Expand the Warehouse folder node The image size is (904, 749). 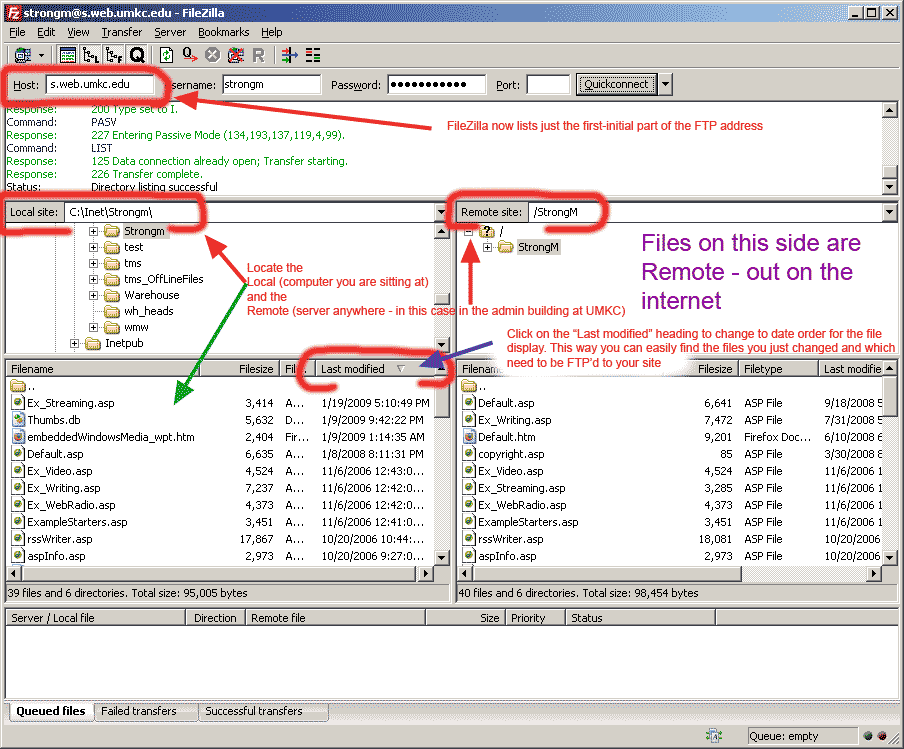point(93,295)
